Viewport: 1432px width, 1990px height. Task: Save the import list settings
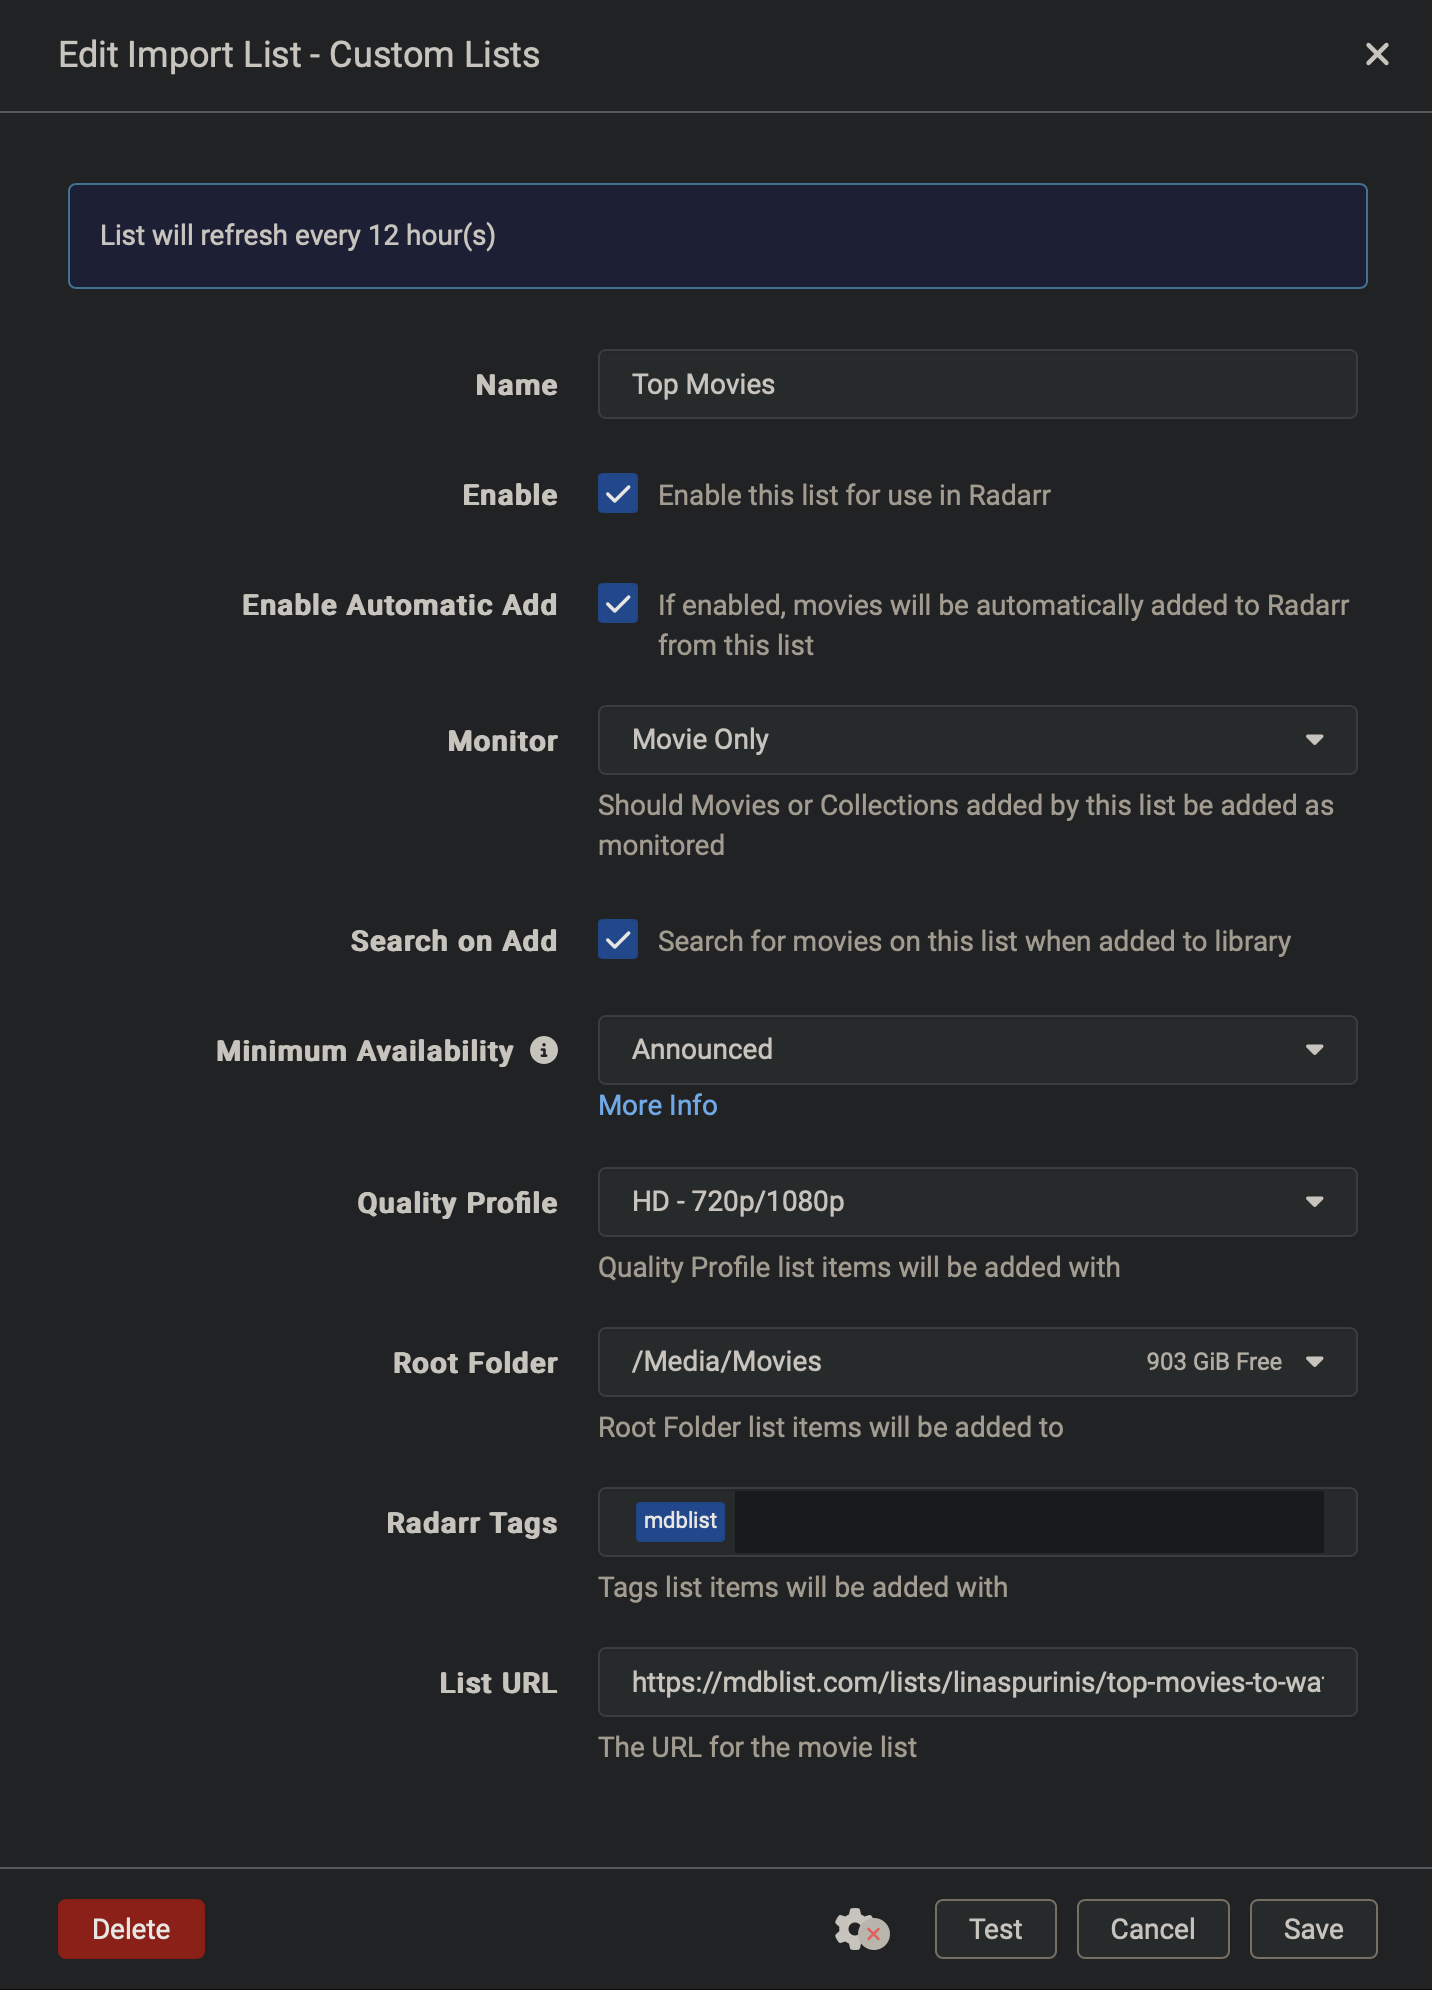pyautogui.click(x=1313, y=1929)
